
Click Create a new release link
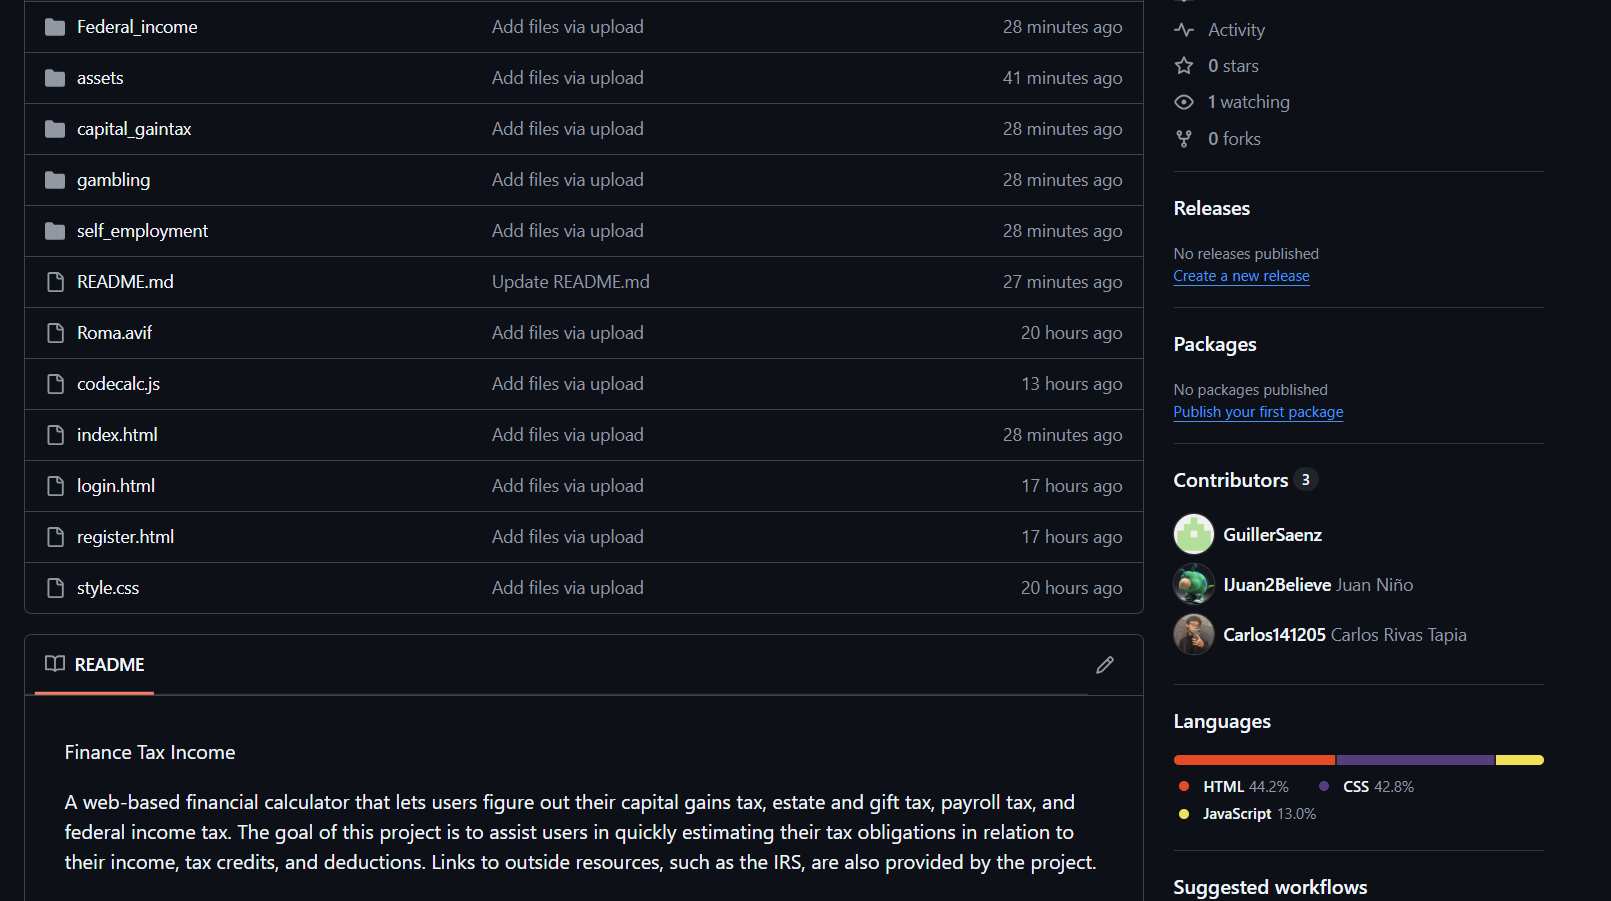1241,276
